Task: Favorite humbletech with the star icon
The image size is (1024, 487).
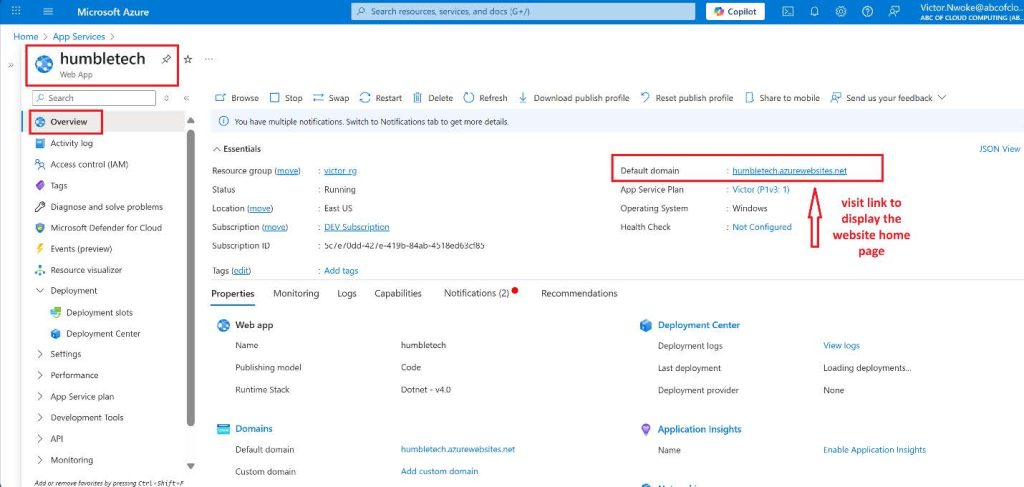Action: click(x=187, y=60)
